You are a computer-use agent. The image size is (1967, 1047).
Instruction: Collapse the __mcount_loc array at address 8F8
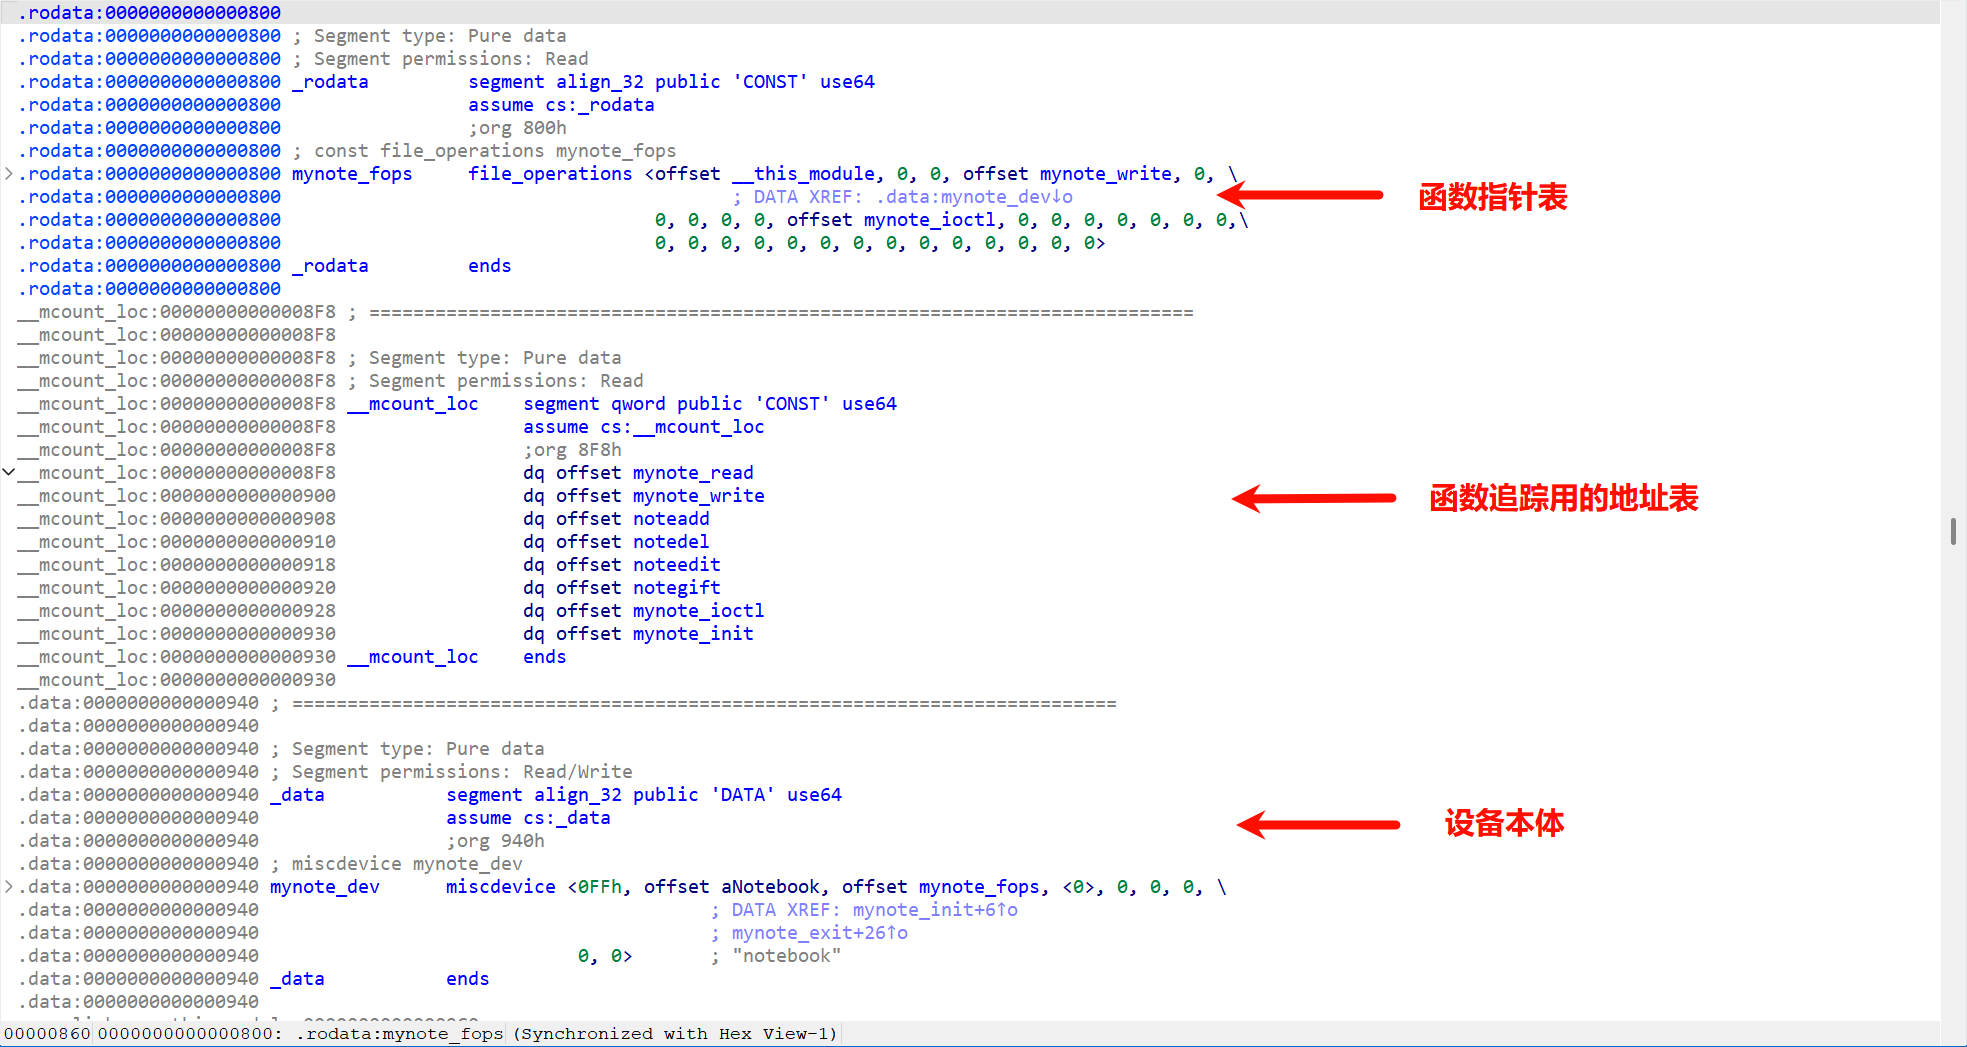[9, 472]
